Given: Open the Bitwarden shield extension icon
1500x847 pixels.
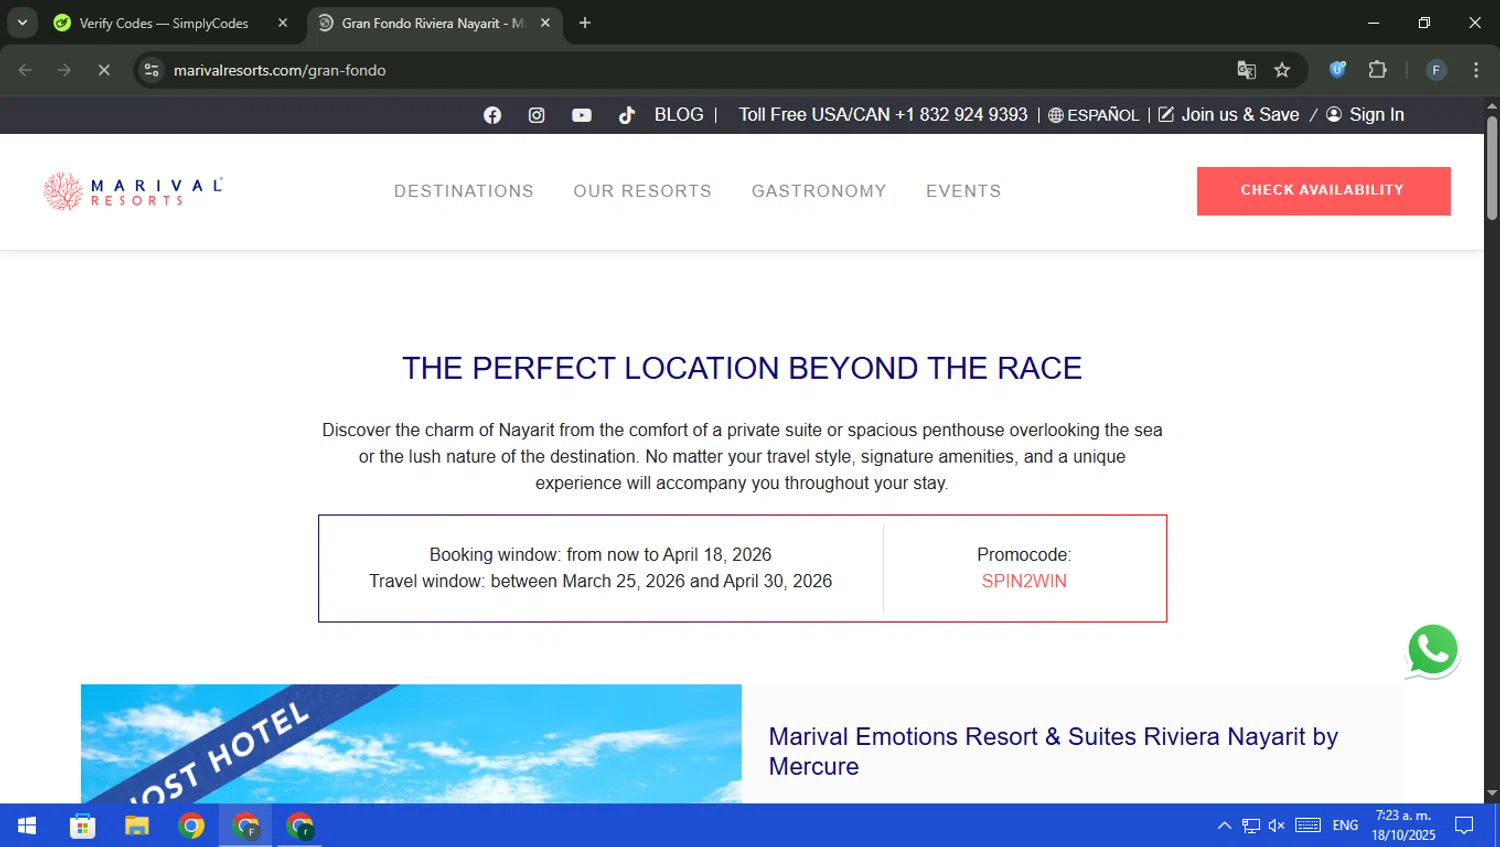Looking at the screenshot, I should [x=1337, y=70].
